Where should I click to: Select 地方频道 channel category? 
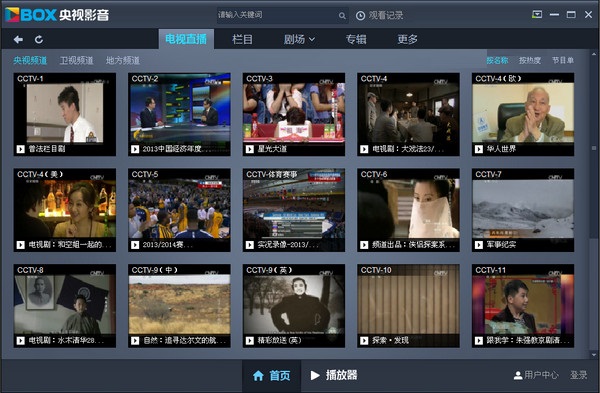(x=123, y=60)
